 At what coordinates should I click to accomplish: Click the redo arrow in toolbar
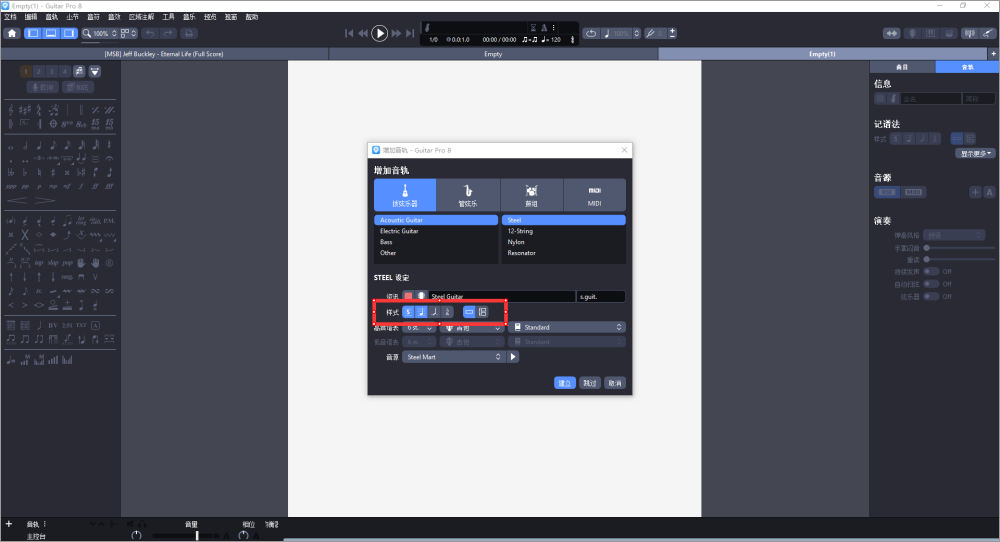[168, 33]
